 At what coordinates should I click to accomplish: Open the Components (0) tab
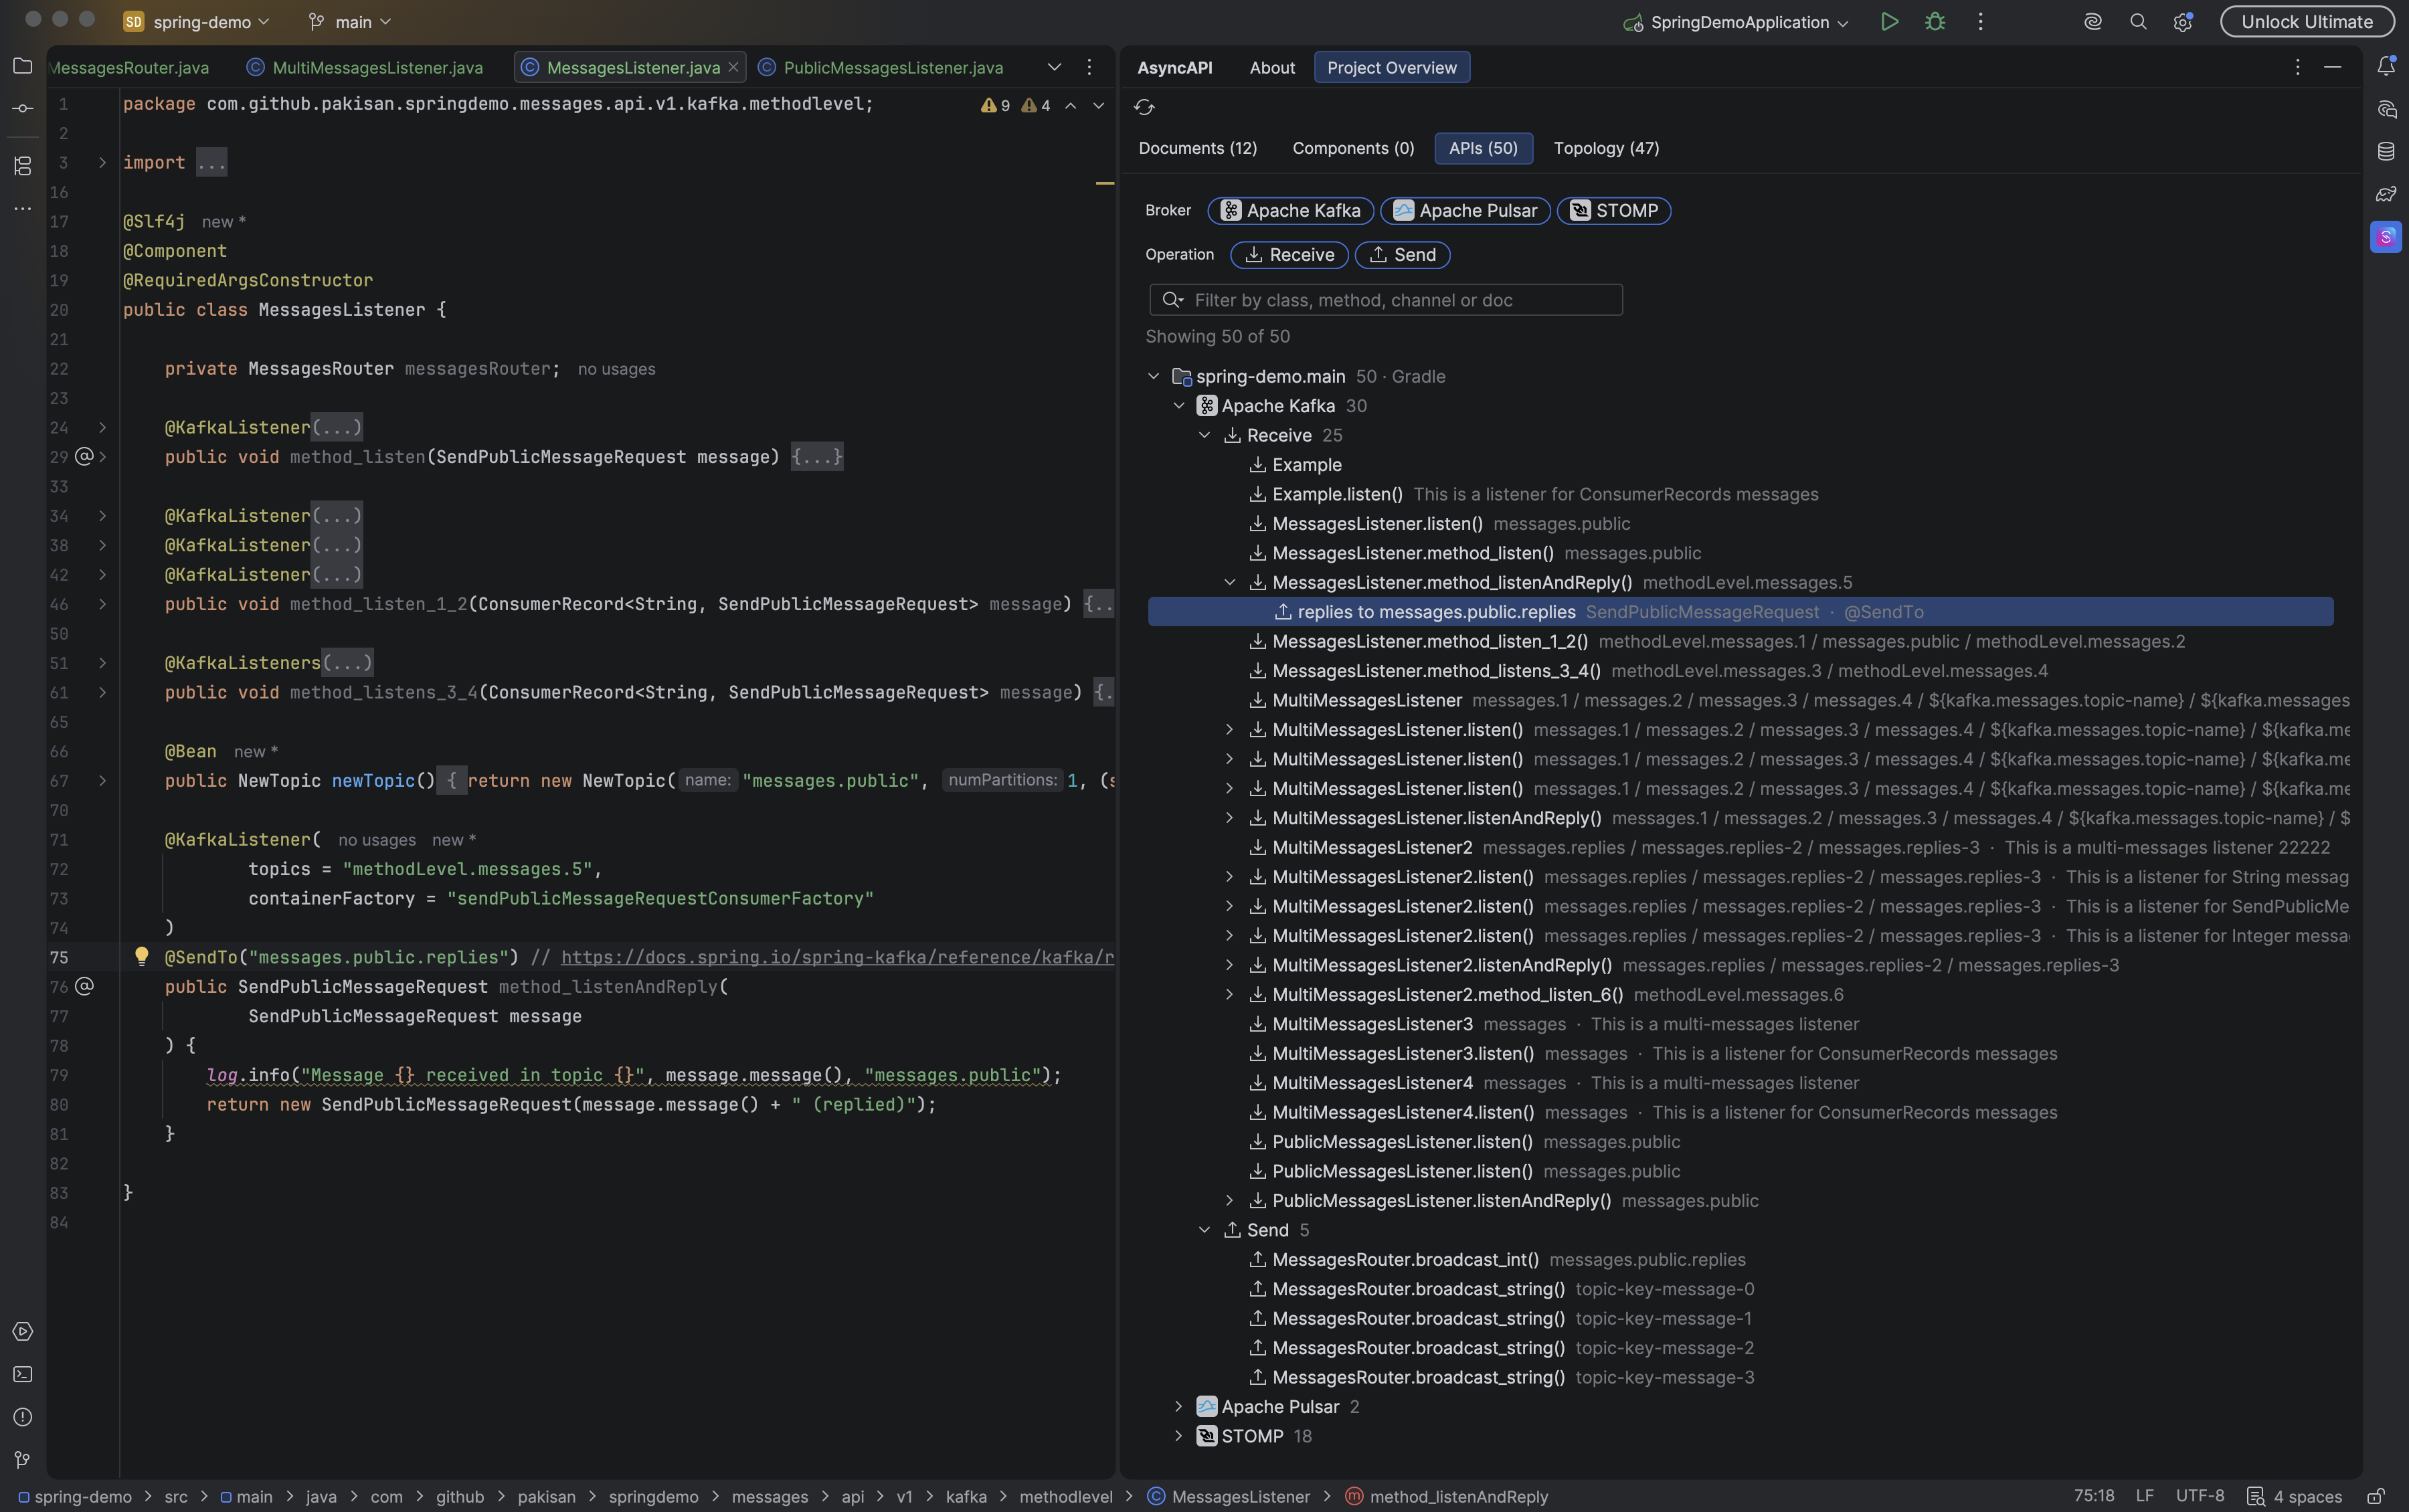[x=1353, y=148]
